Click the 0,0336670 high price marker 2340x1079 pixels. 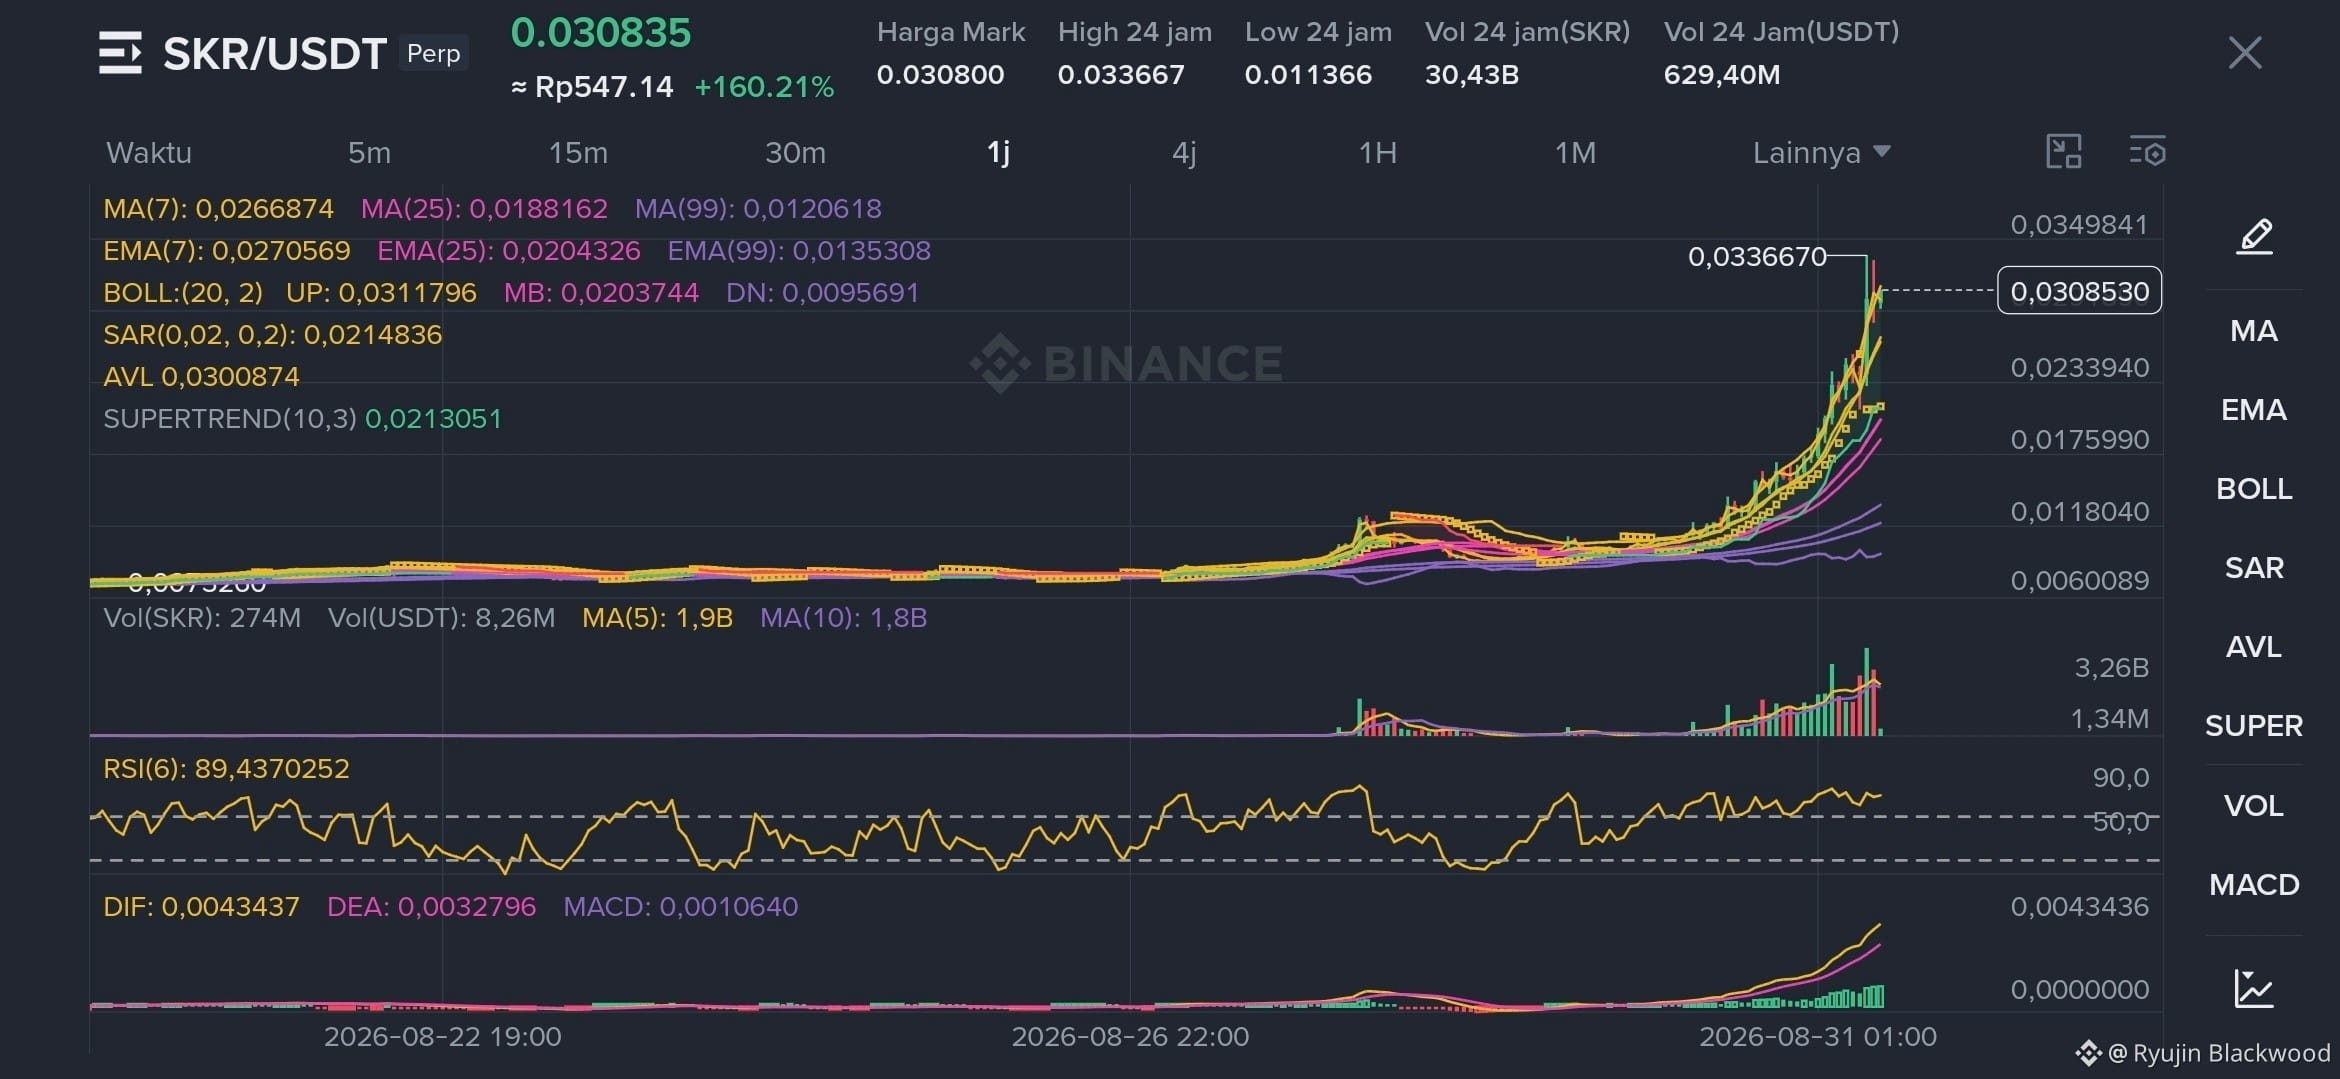tap(1757, 257)
